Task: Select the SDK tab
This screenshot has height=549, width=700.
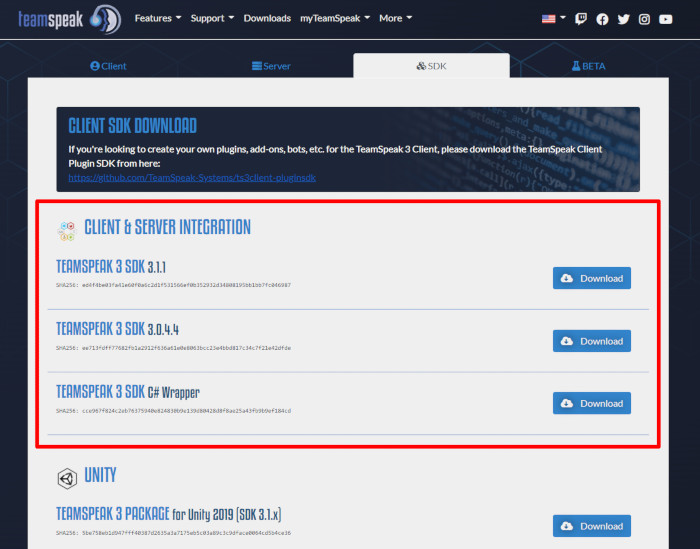Action: (x=431, y=66)
